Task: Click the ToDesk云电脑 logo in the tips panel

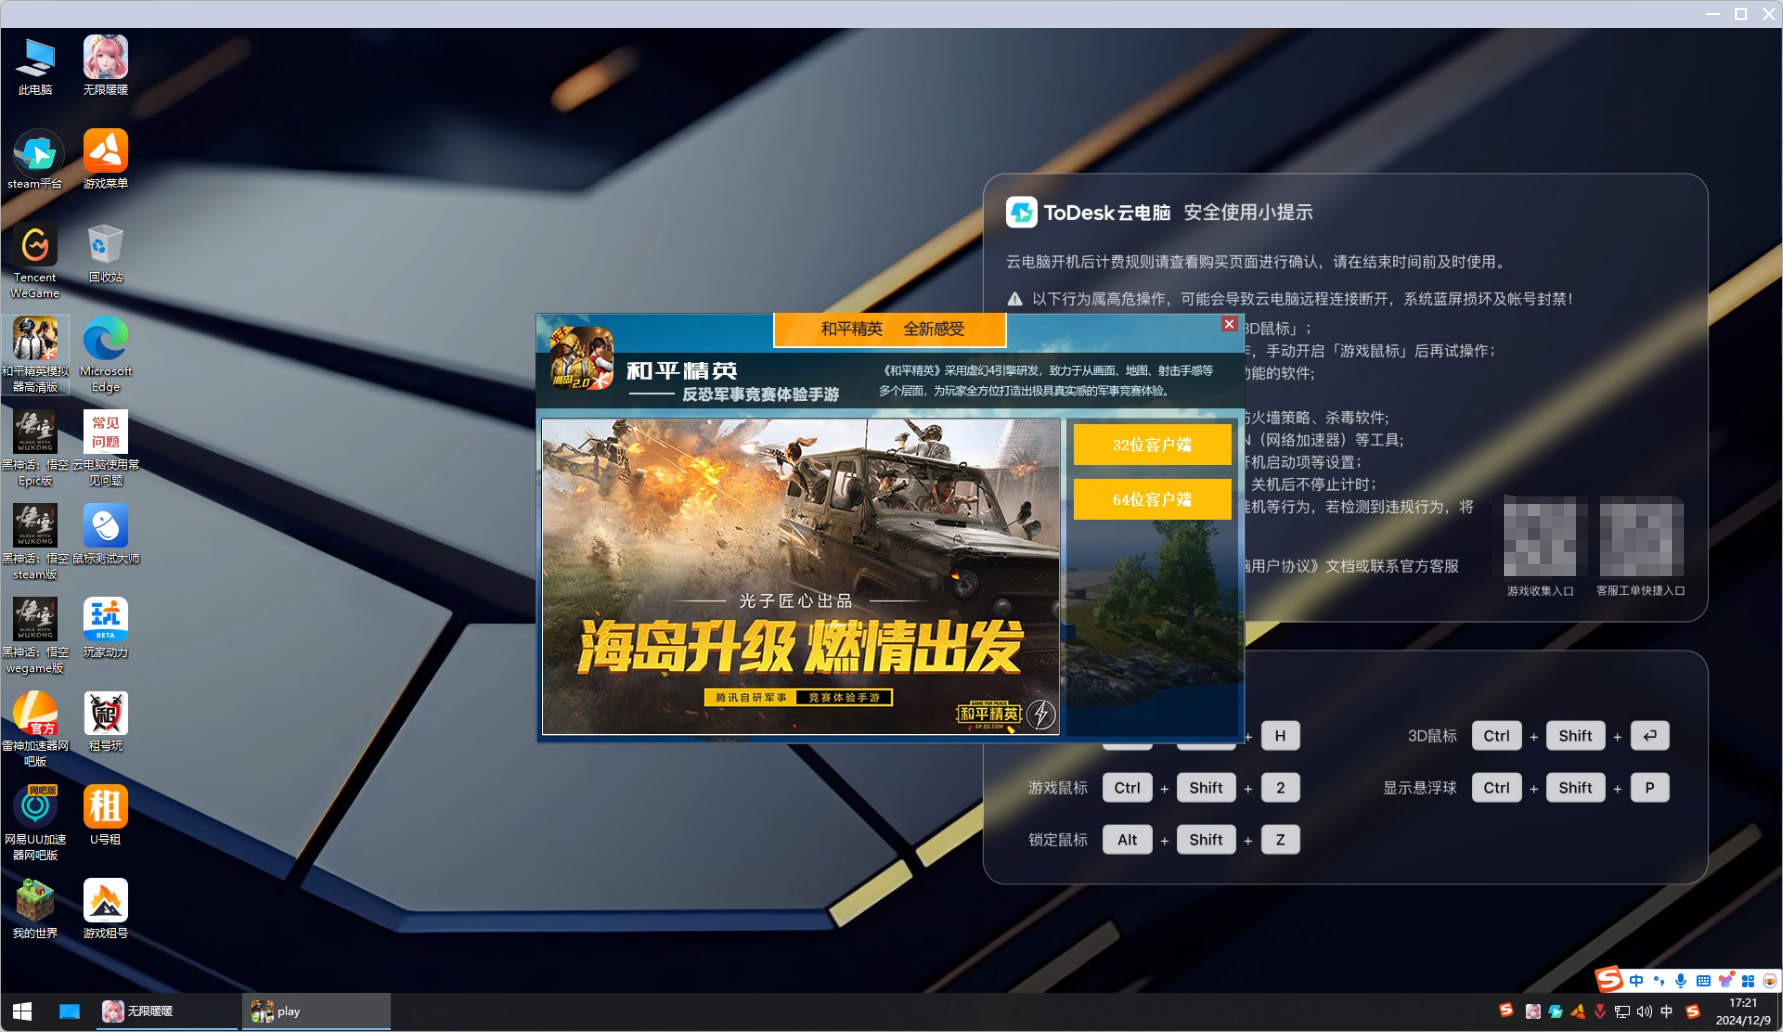Action: pyautogui.click(x=1021, y=212)
